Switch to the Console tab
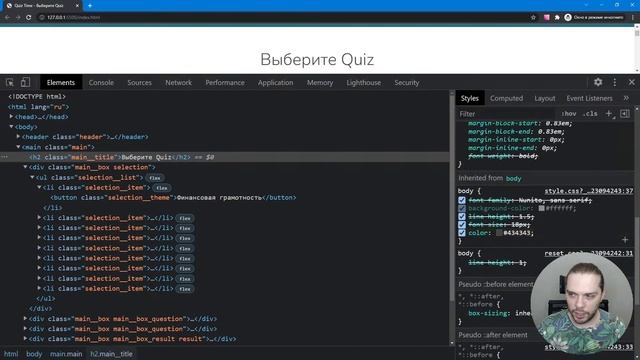640x360 pixels. point(101,82)
